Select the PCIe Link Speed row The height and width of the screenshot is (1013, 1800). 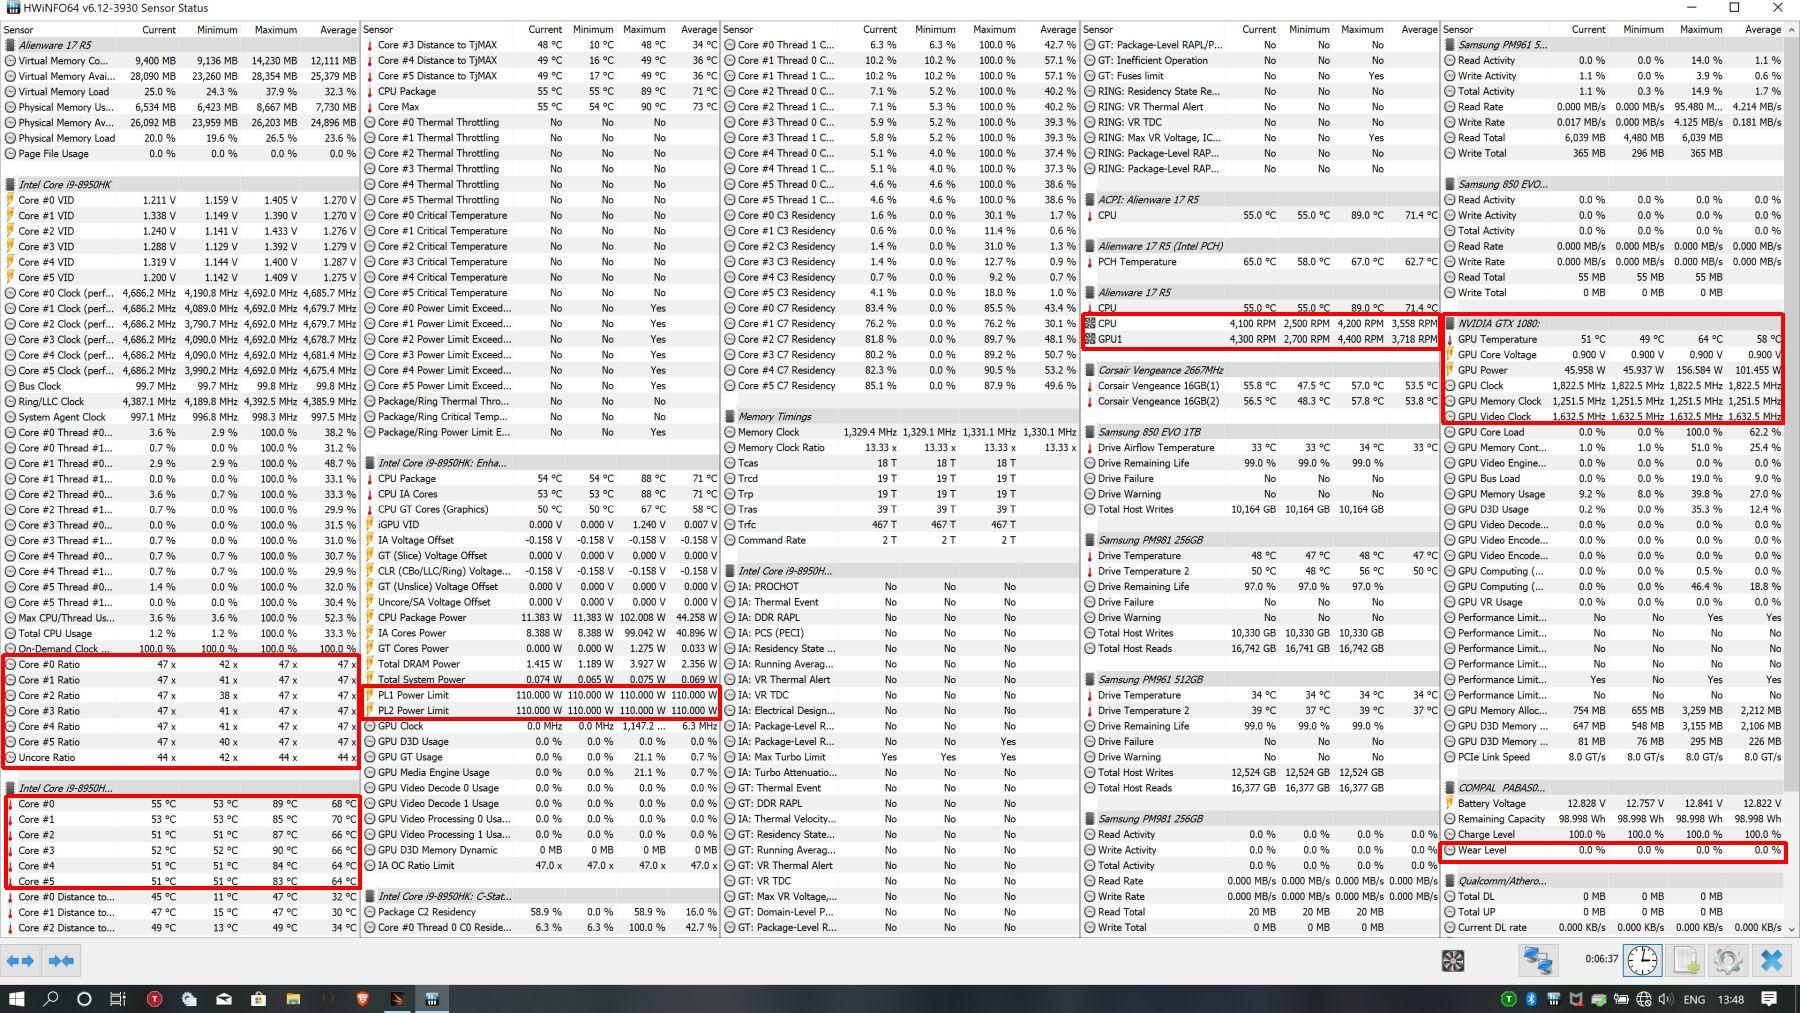[x=1612, y=757]
